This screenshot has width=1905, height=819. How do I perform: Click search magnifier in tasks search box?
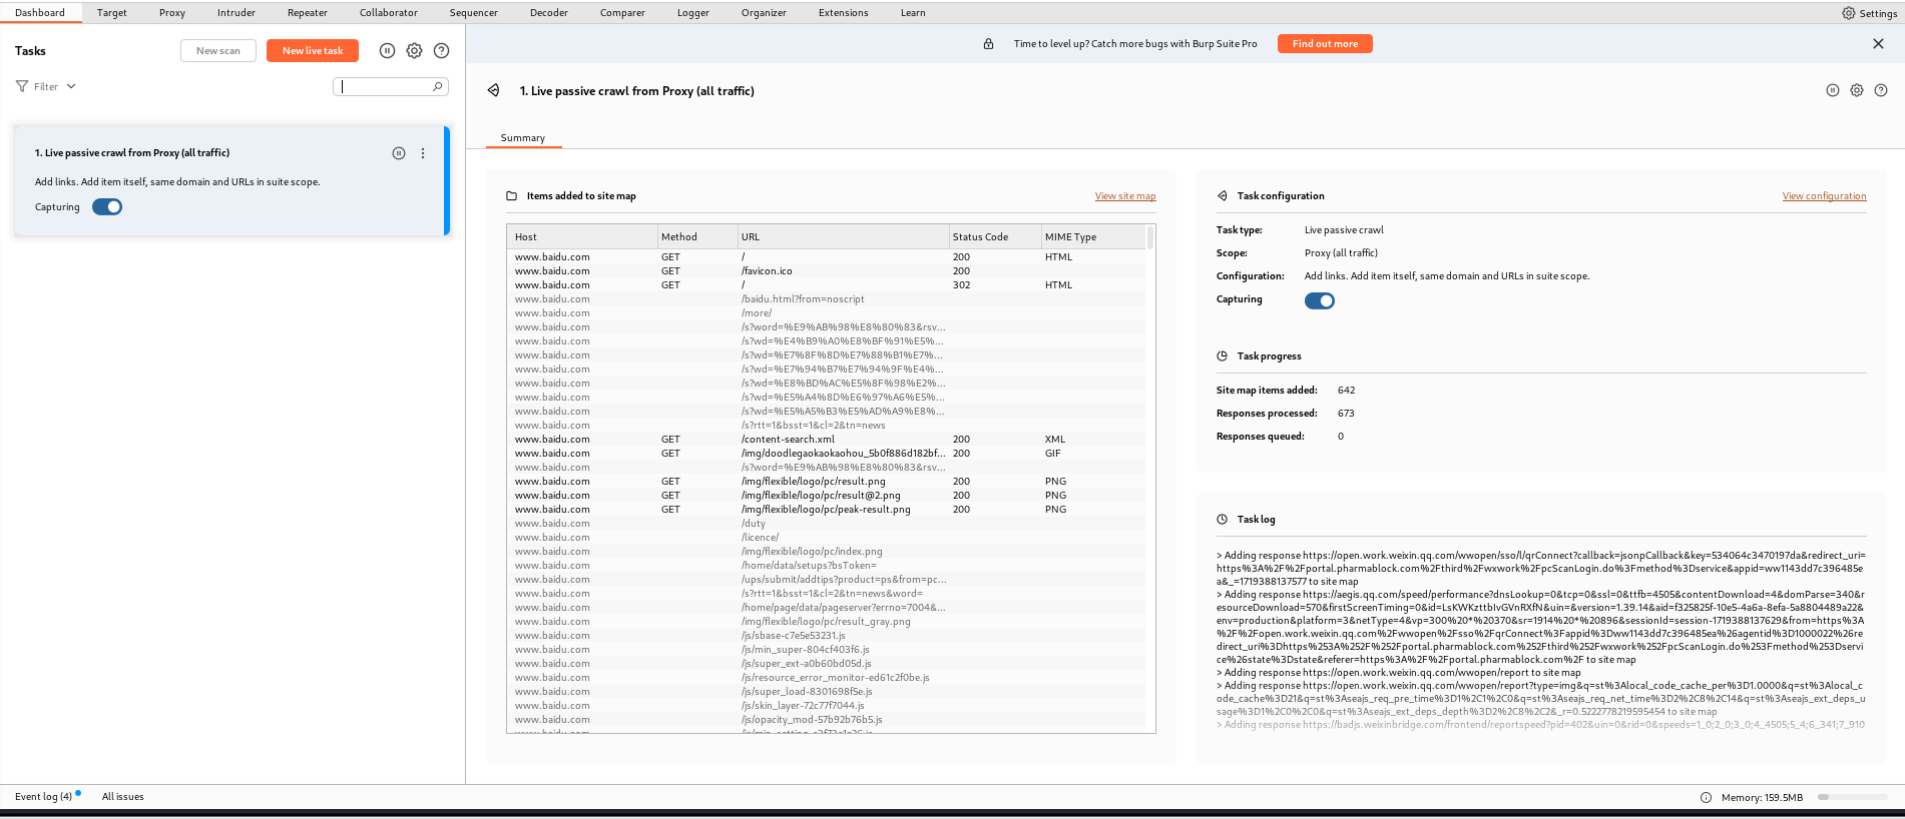click(x=437, y=87)
